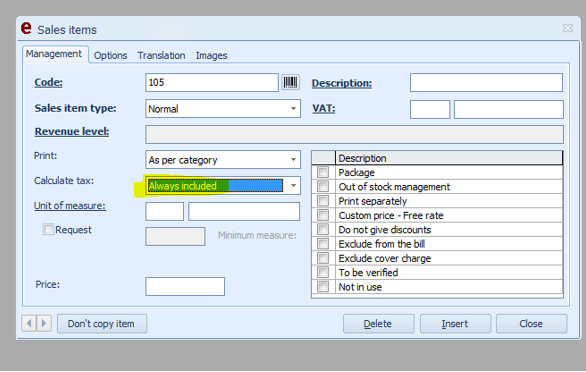Click into the Description input field

486,82
